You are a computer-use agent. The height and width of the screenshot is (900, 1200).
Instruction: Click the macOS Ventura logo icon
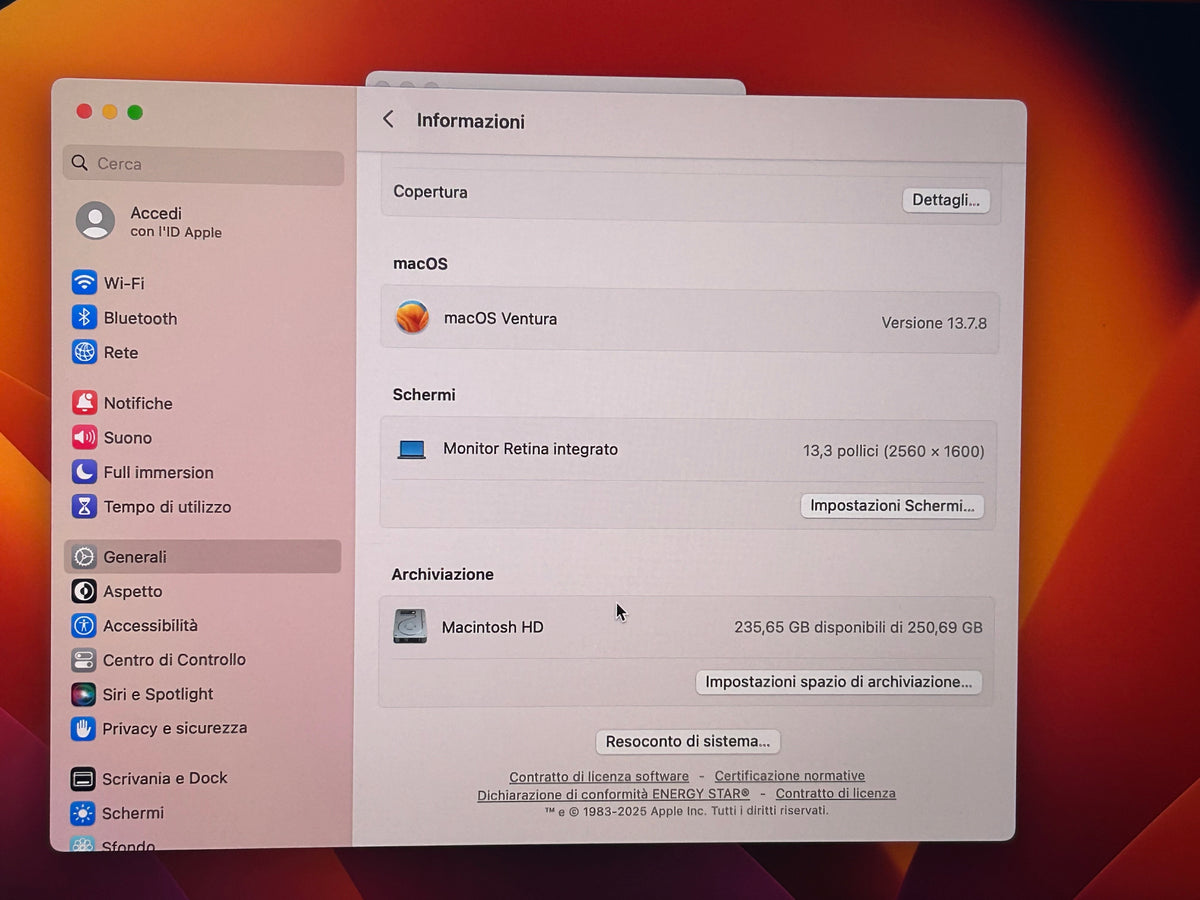[x=412, y=318]
